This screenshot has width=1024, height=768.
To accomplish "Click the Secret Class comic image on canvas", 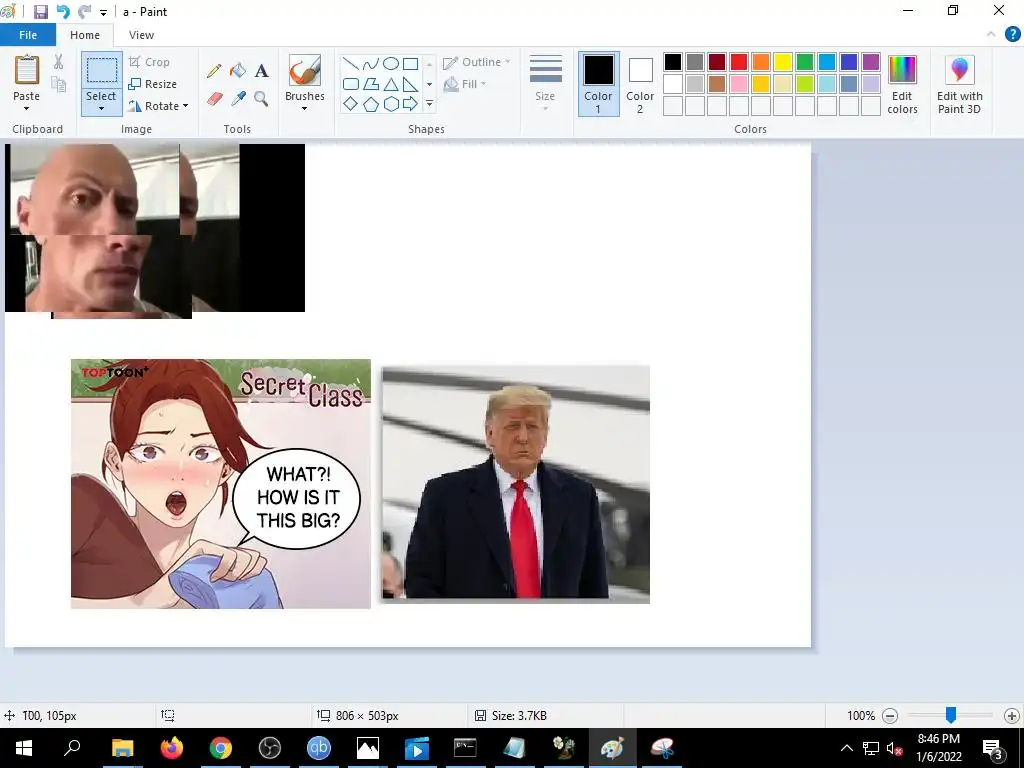I will [221, 484].
